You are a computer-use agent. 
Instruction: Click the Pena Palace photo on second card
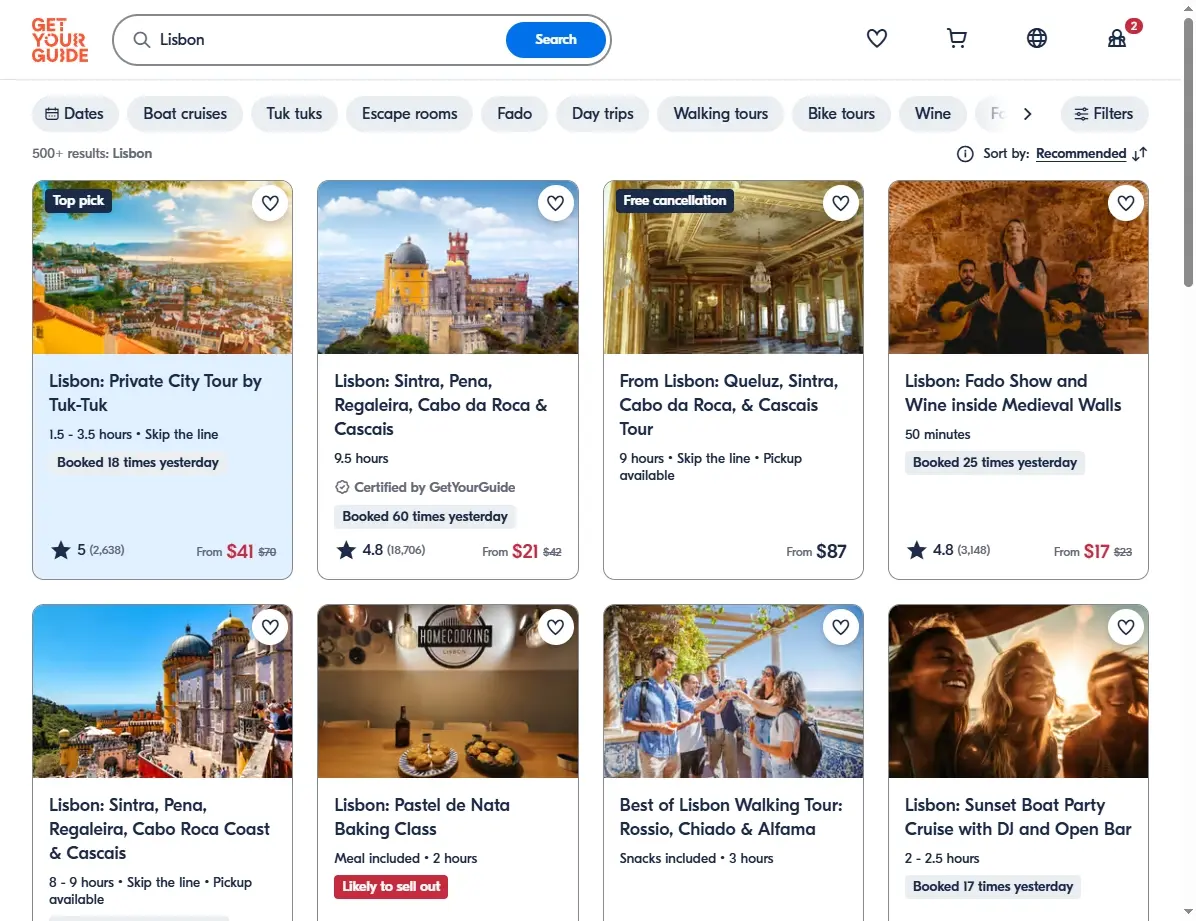(448, 267)
